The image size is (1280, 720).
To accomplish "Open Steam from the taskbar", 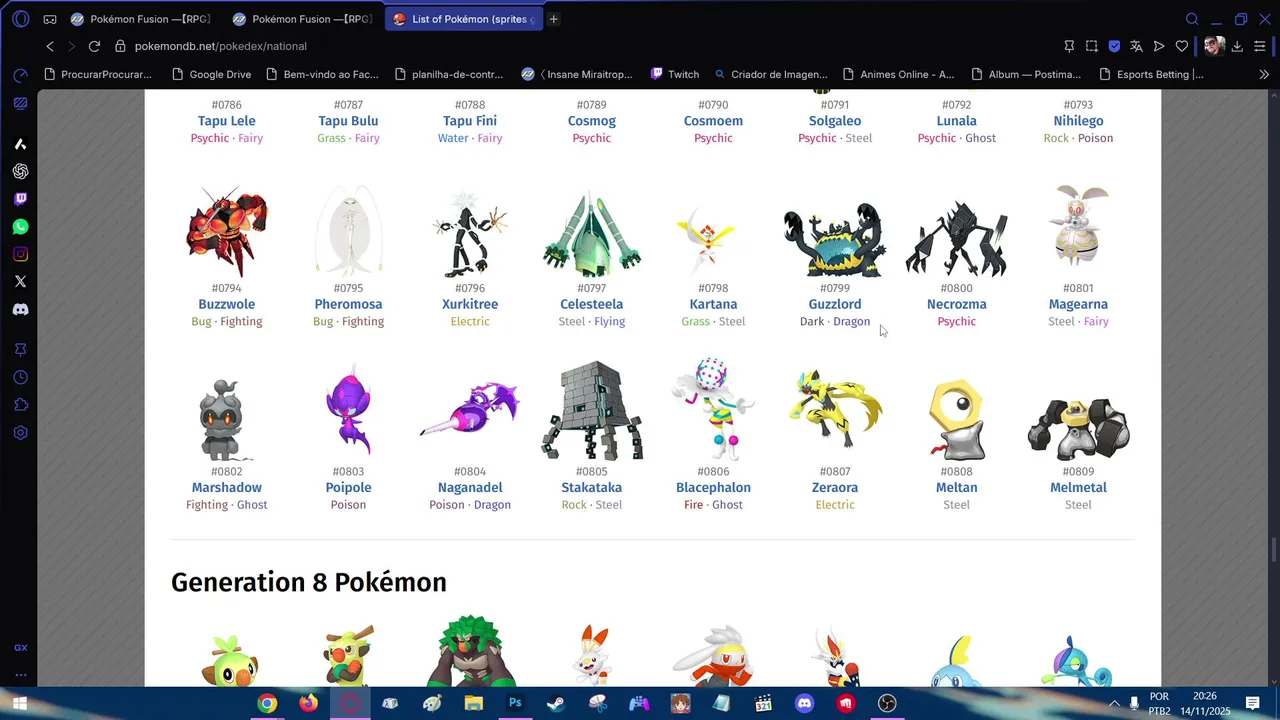I will (556, 704).
